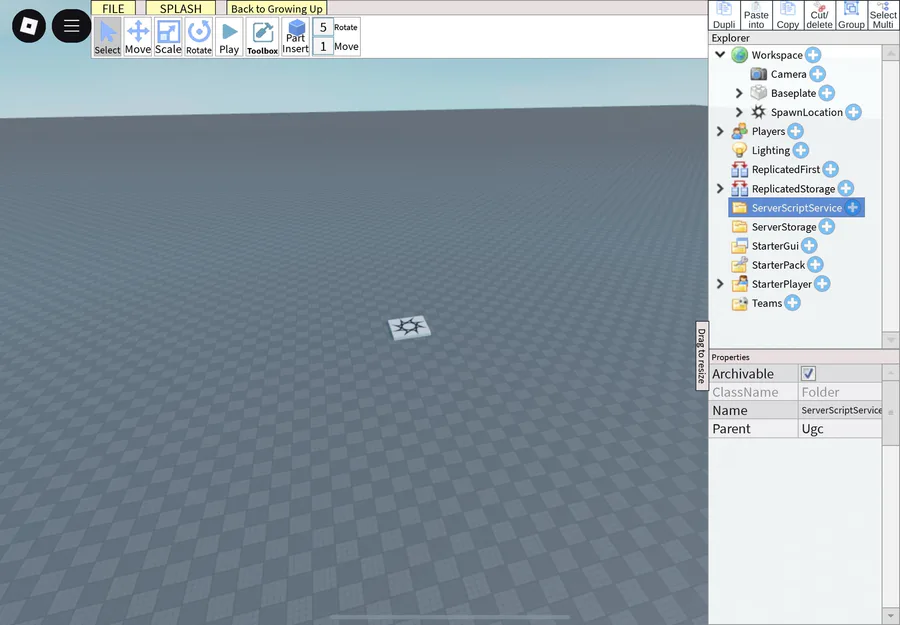Enable Select Multi mode
The height and width of the screenshot is (625, 900).
click(x=883, y=15)
